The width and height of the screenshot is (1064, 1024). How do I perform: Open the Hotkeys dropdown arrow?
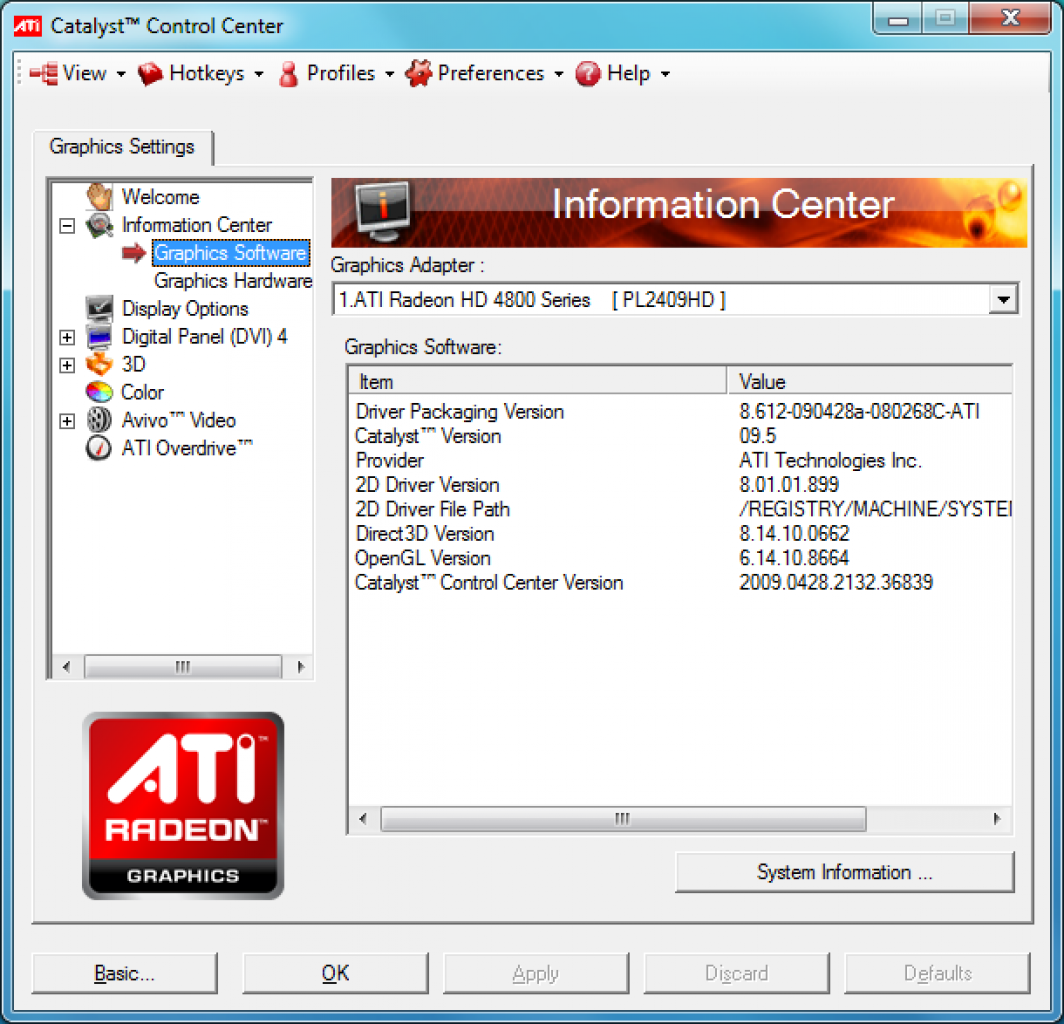(259, 74)
